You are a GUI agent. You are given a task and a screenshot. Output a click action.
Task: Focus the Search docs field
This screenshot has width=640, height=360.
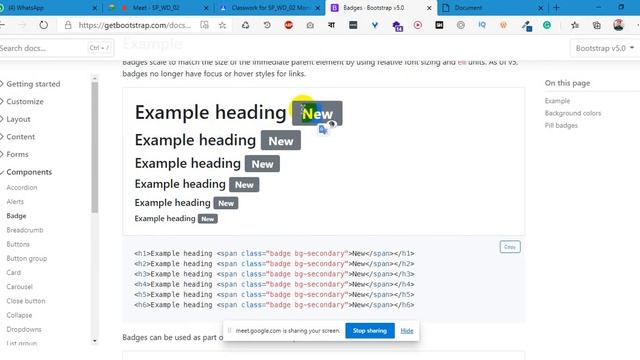55,48
